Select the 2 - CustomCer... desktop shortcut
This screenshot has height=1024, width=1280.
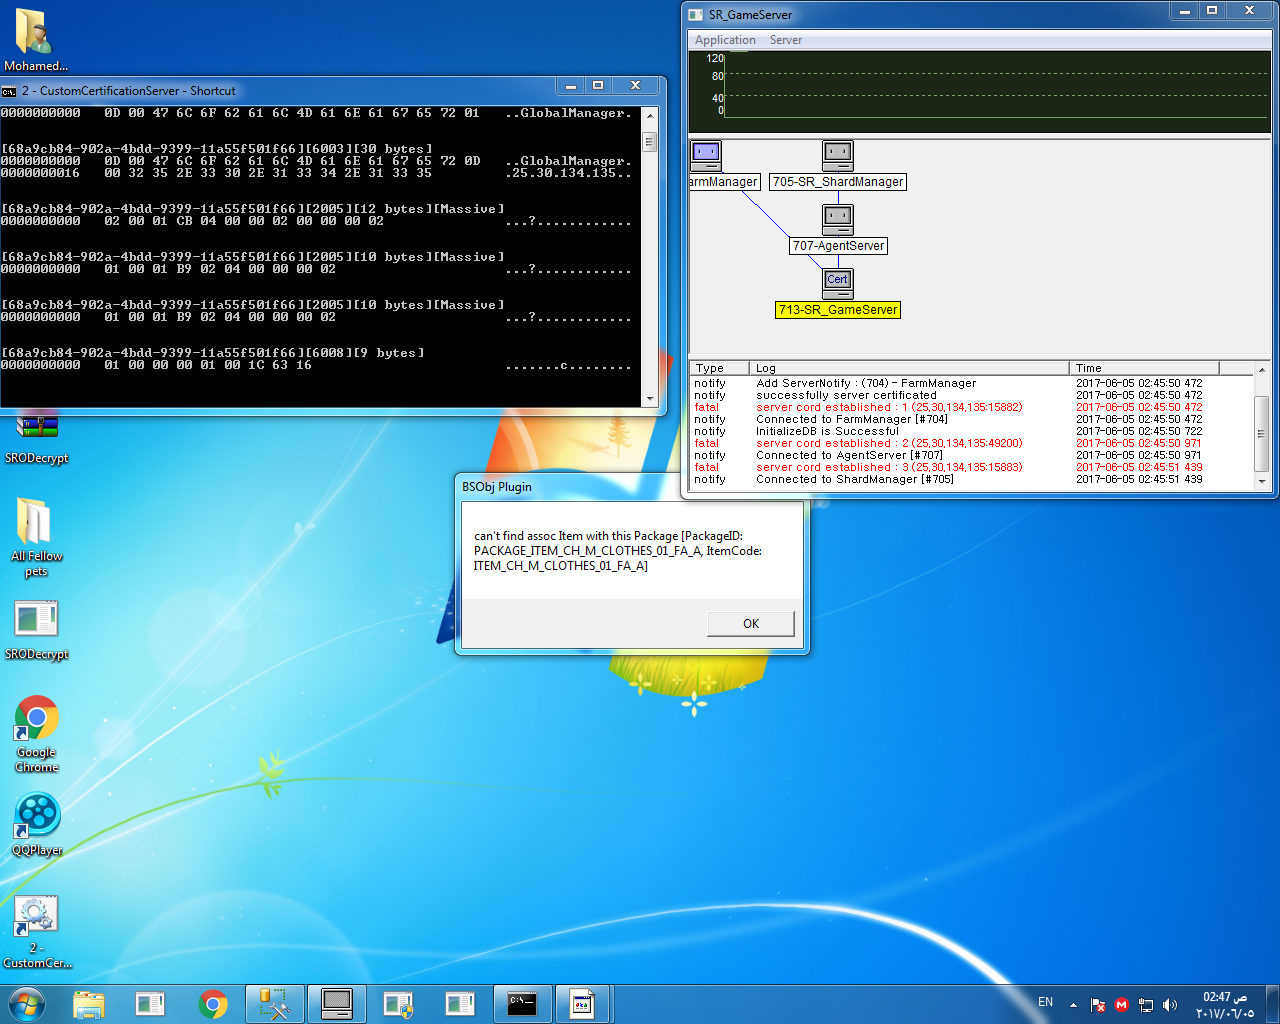[x=36, y=932]
